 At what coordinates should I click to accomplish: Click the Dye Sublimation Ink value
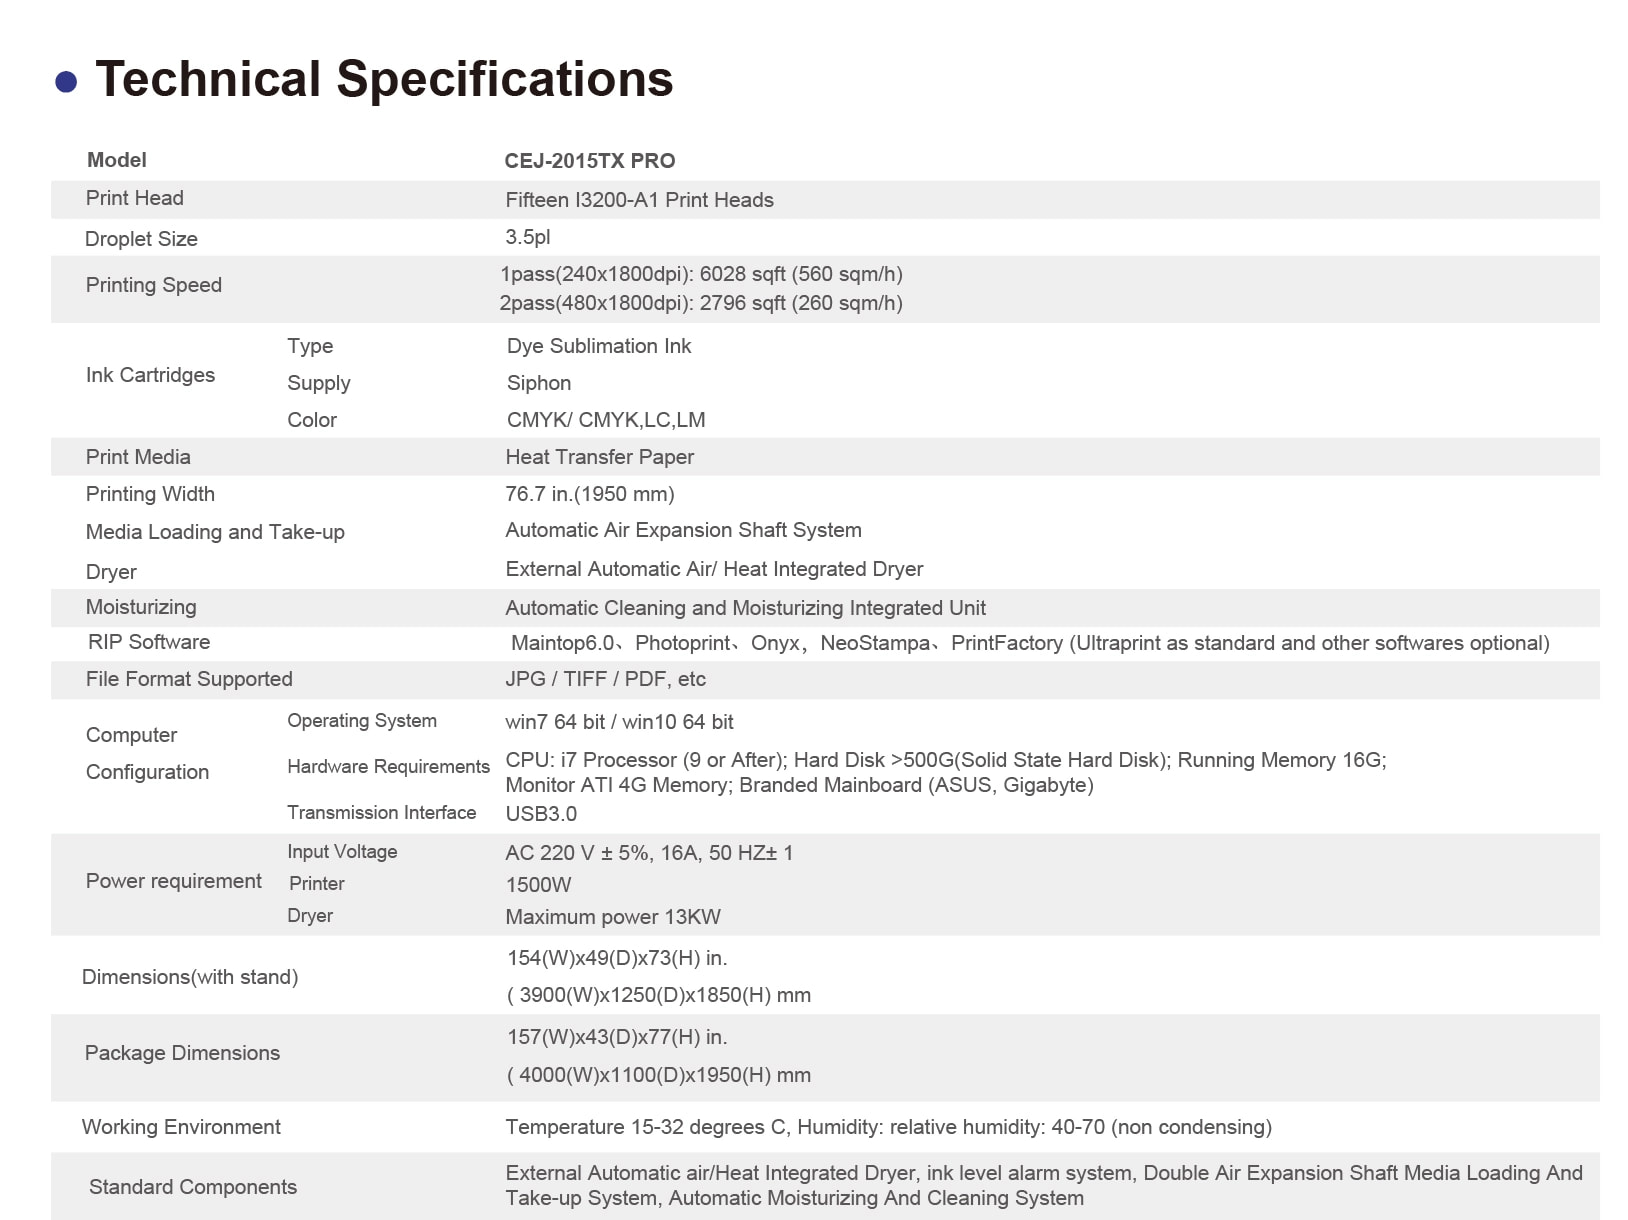(598, 346)
